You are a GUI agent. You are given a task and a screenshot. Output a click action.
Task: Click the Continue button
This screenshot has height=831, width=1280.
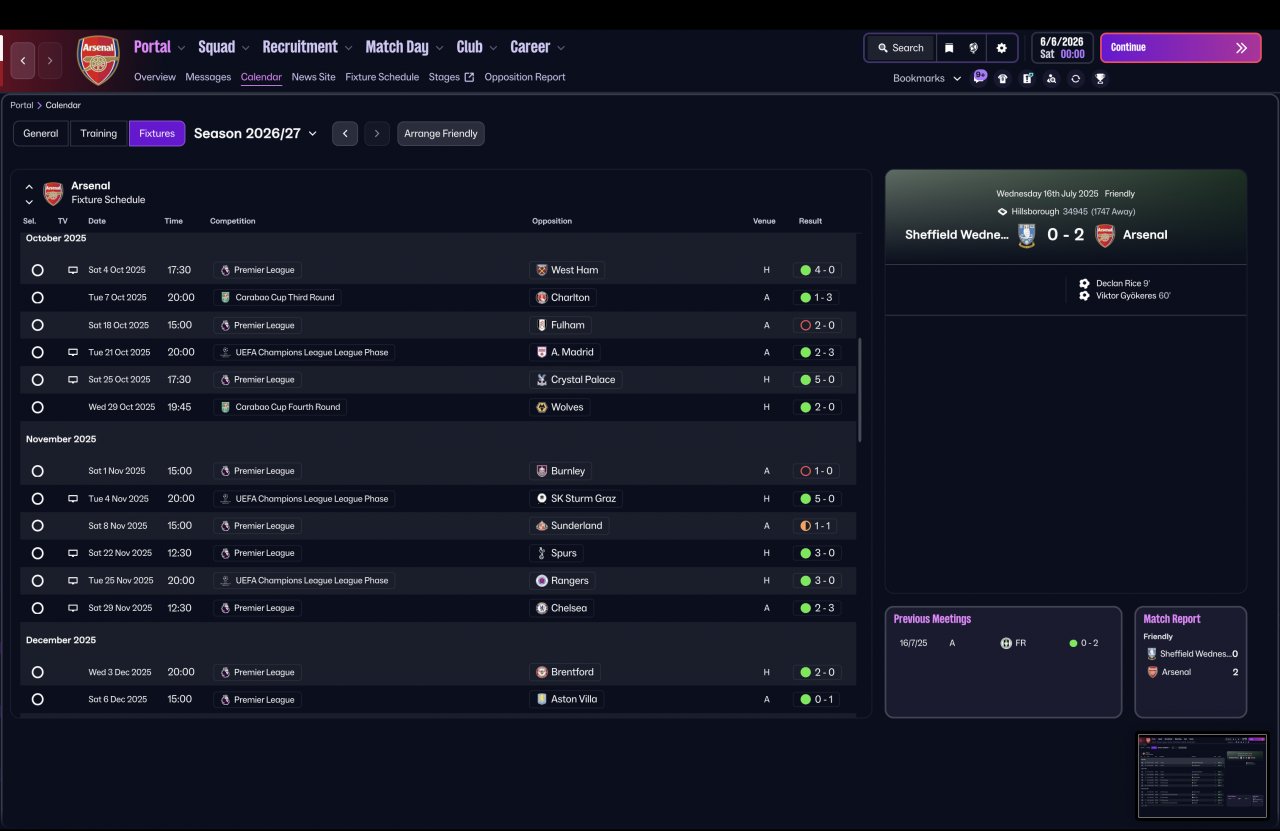1181,48
